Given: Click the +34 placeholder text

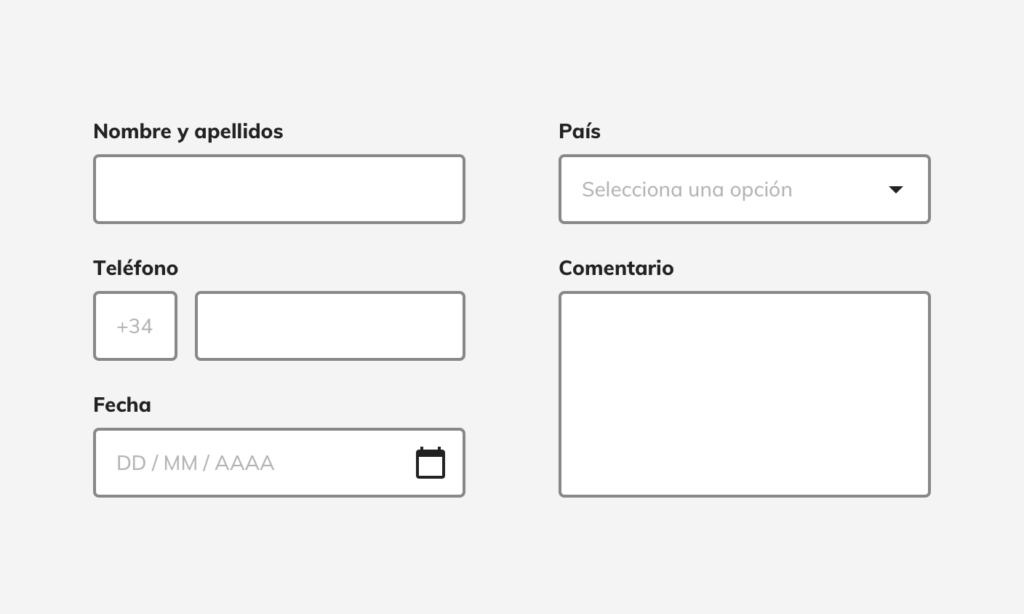Looking at the screenshot, I should coord(135,327).
